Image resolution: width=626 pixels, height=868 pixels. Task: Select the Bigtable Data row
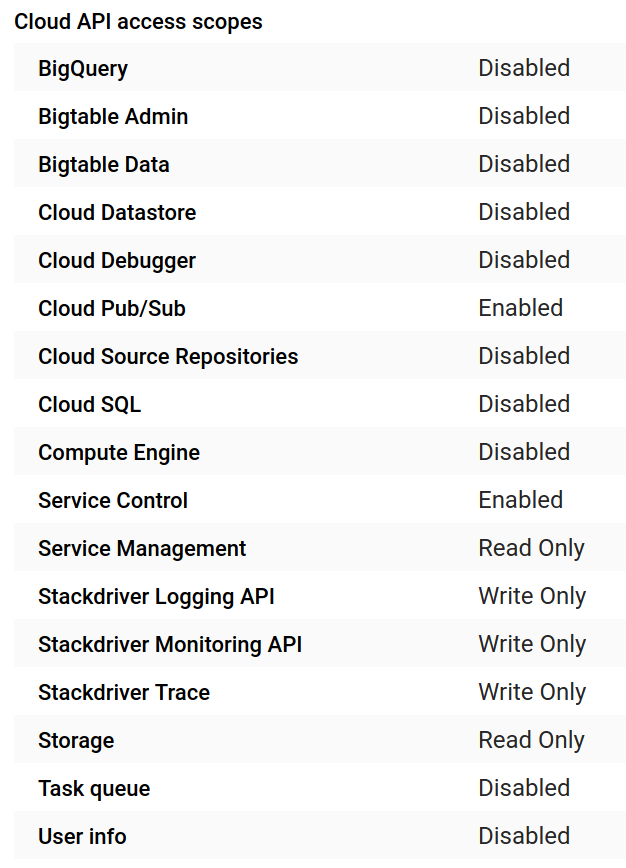(x=320, y=164)
